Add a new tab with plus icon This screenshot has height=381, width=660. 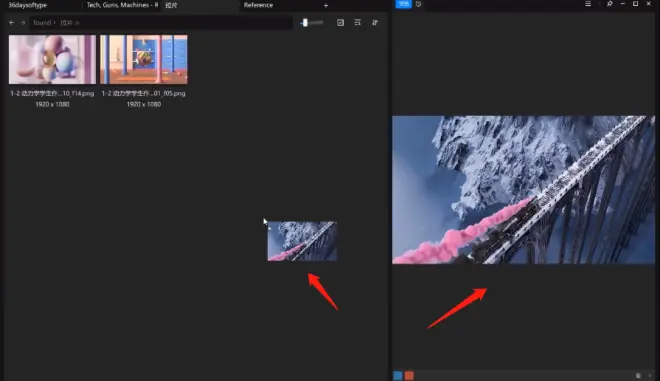(x=326, y=5)
